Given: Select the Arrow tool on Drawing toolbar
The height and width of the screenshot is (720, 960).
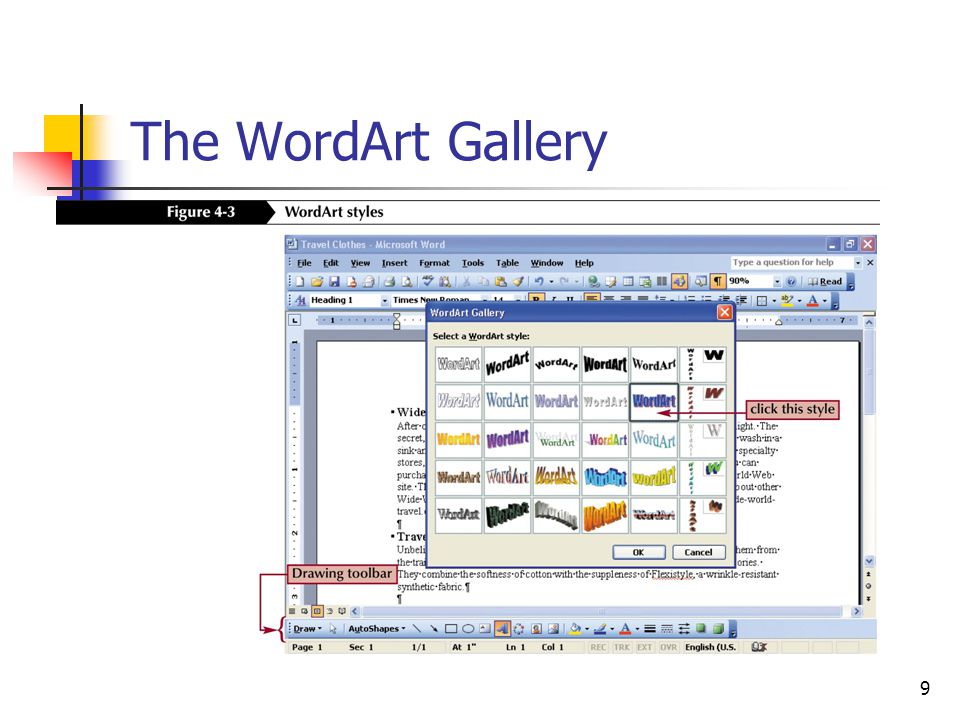Looking at the screenshot, I should pyautogui.click(x=434, y=629).
